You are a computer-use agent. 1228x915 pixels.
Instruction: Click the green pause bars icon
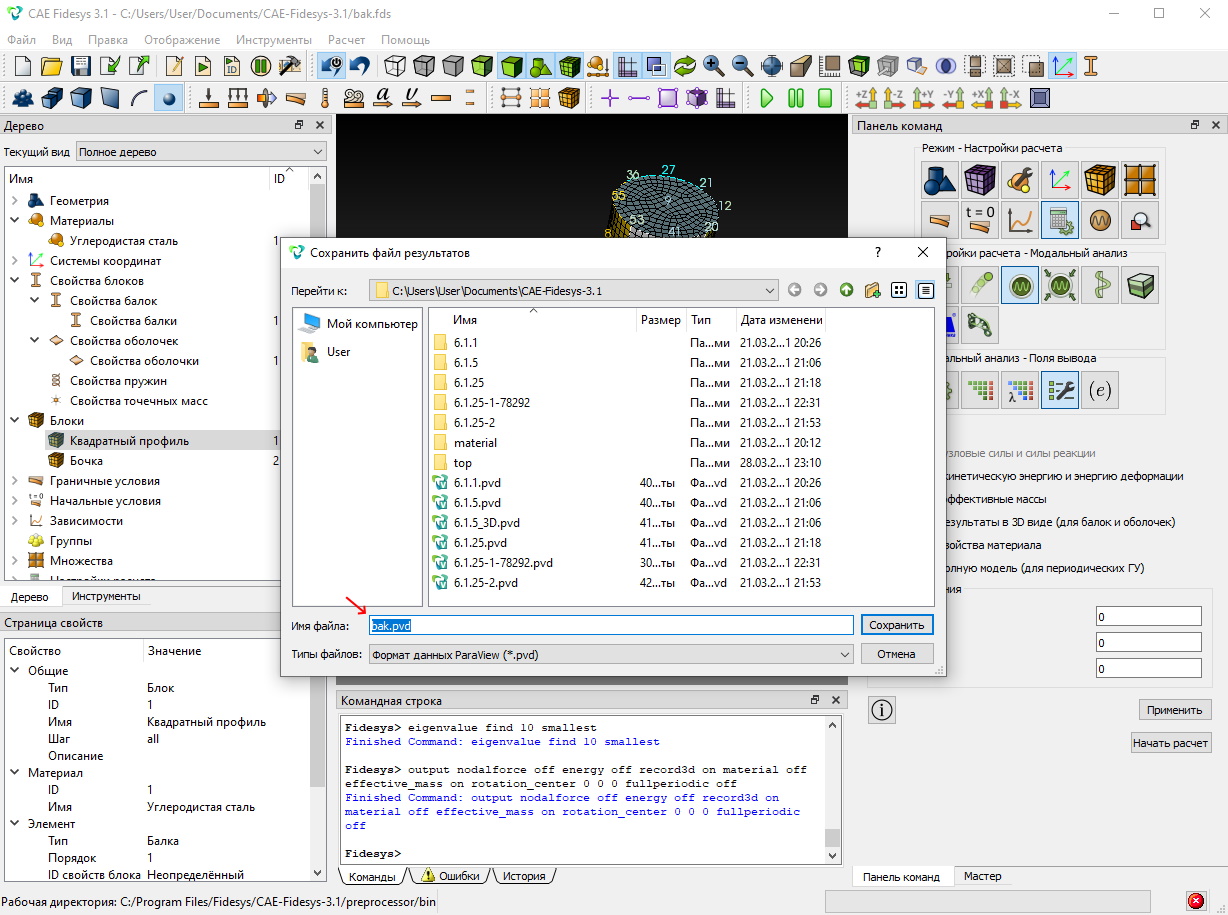(x=796, y=98)
